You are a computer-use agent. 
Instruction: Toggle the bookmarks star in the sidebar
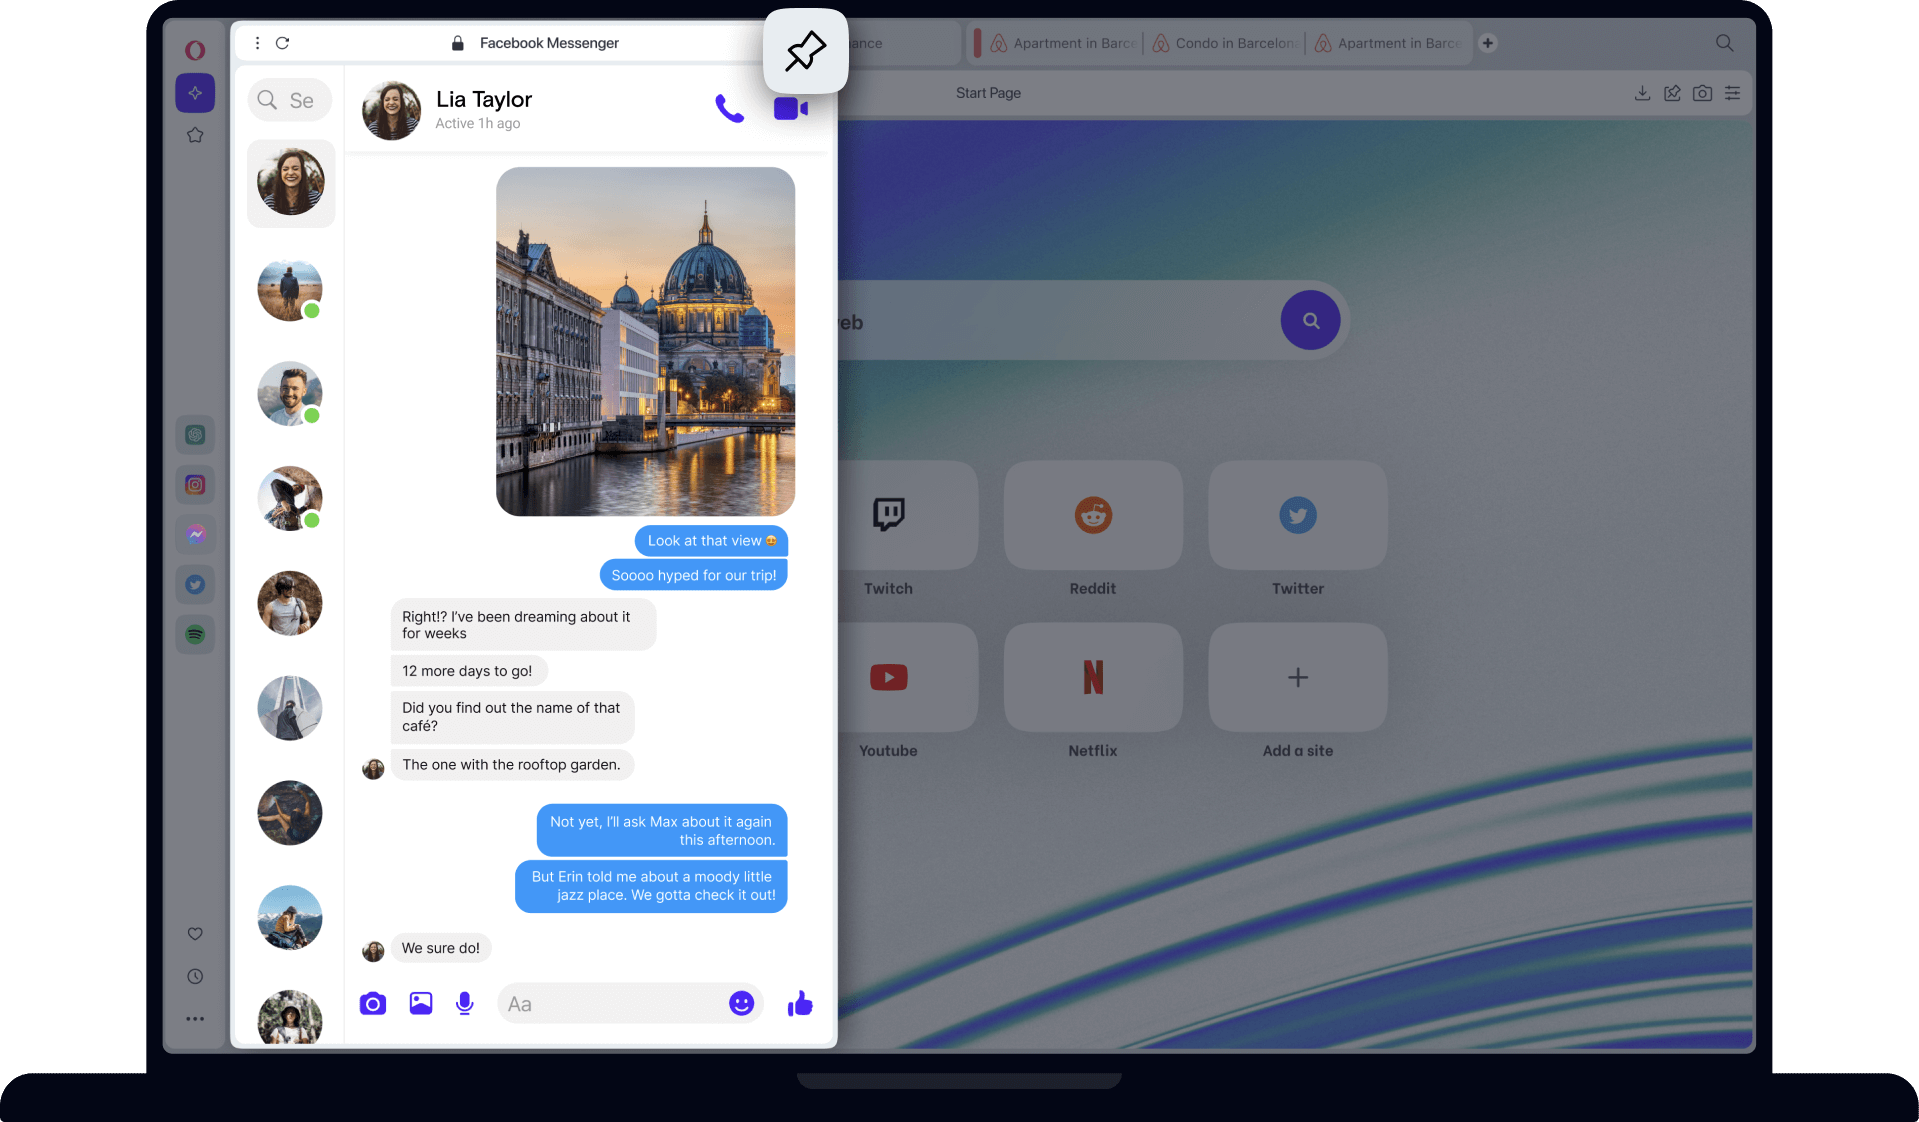click(x=195, y=135)
